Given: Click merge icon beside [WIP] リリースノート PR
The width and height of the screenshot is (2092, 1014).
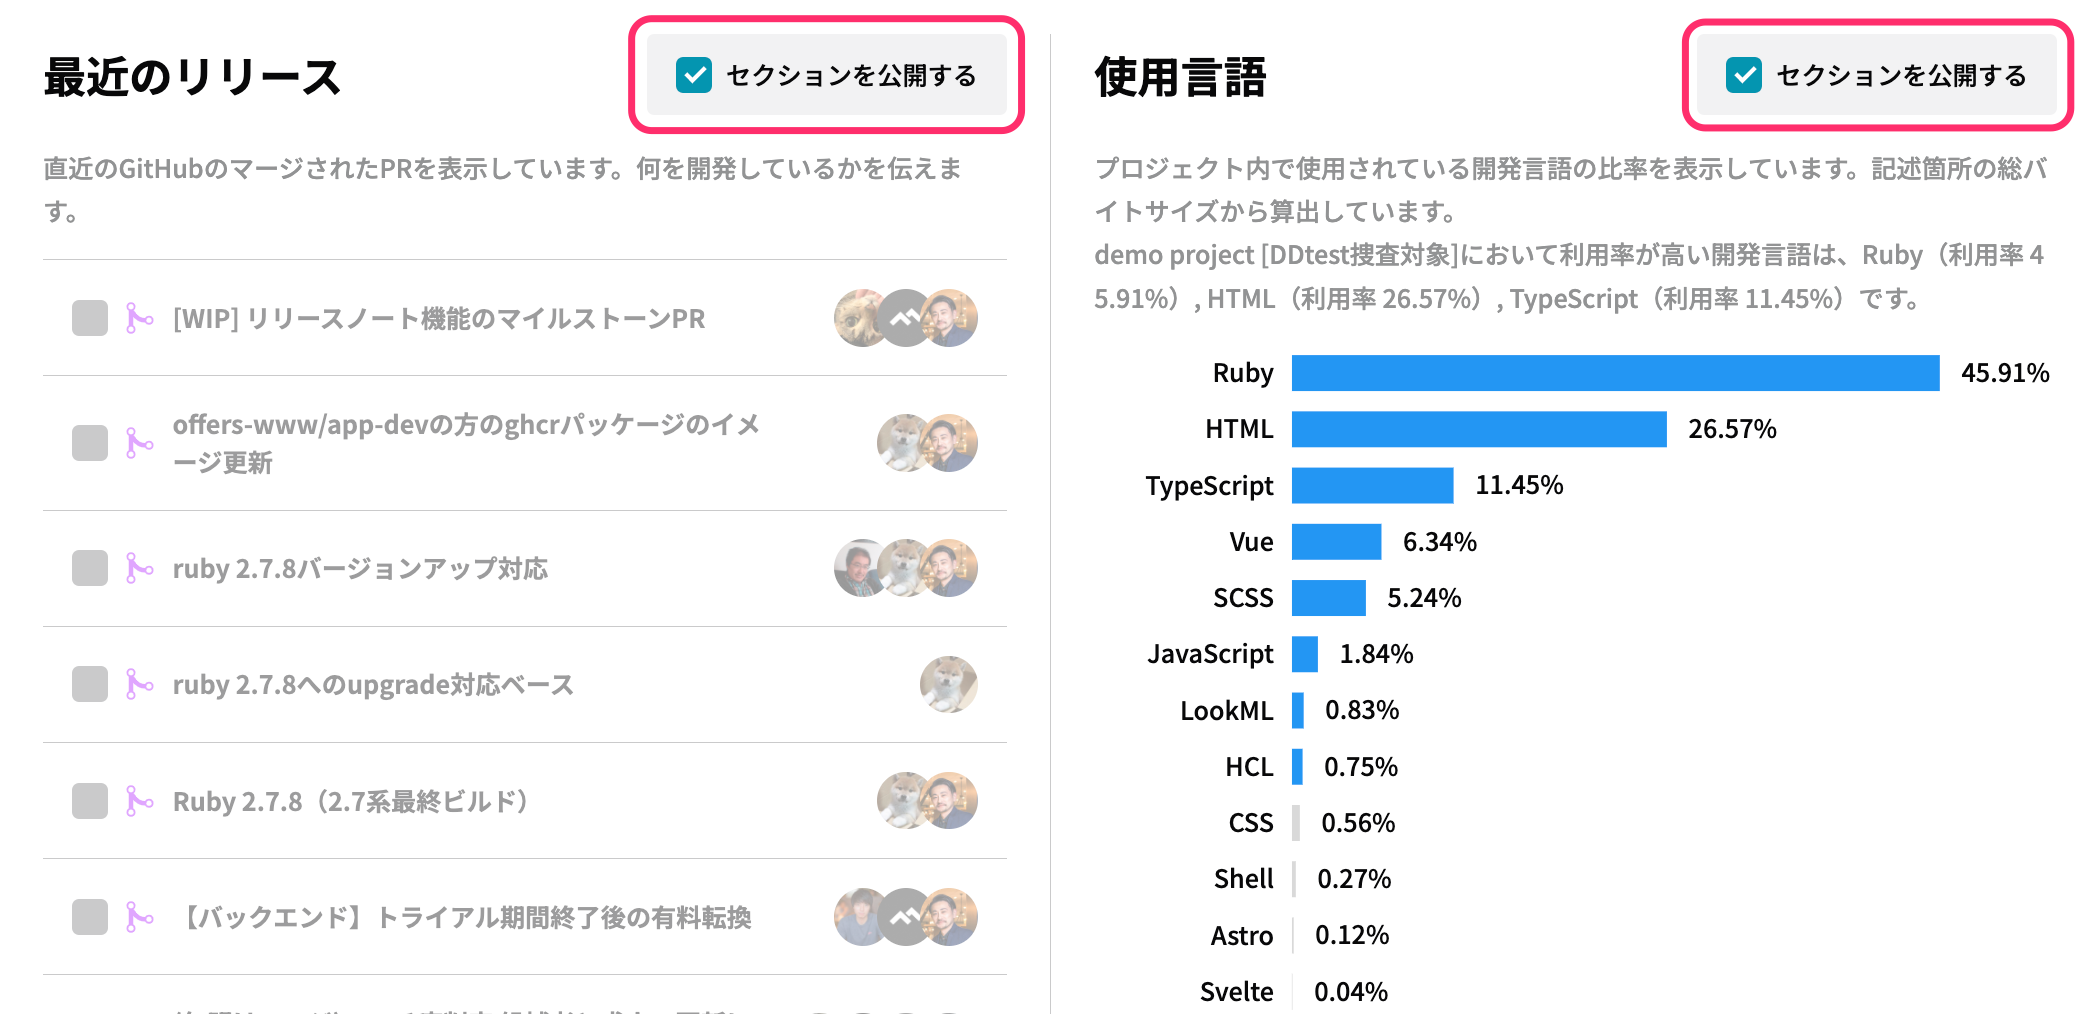Looking at the screenshot, I should [139, 318].
